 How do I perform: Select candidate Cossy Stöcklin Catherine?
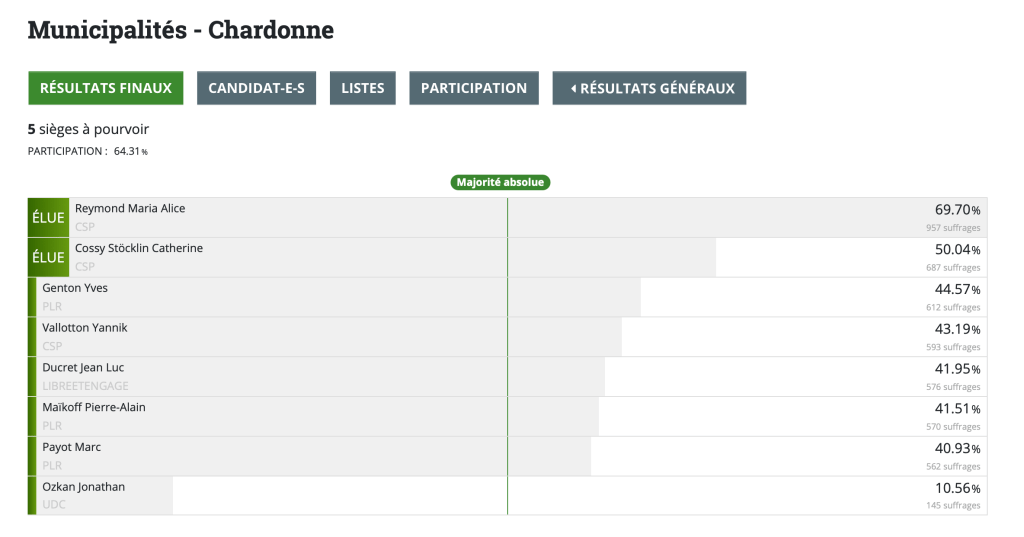[x=139, y=248]
